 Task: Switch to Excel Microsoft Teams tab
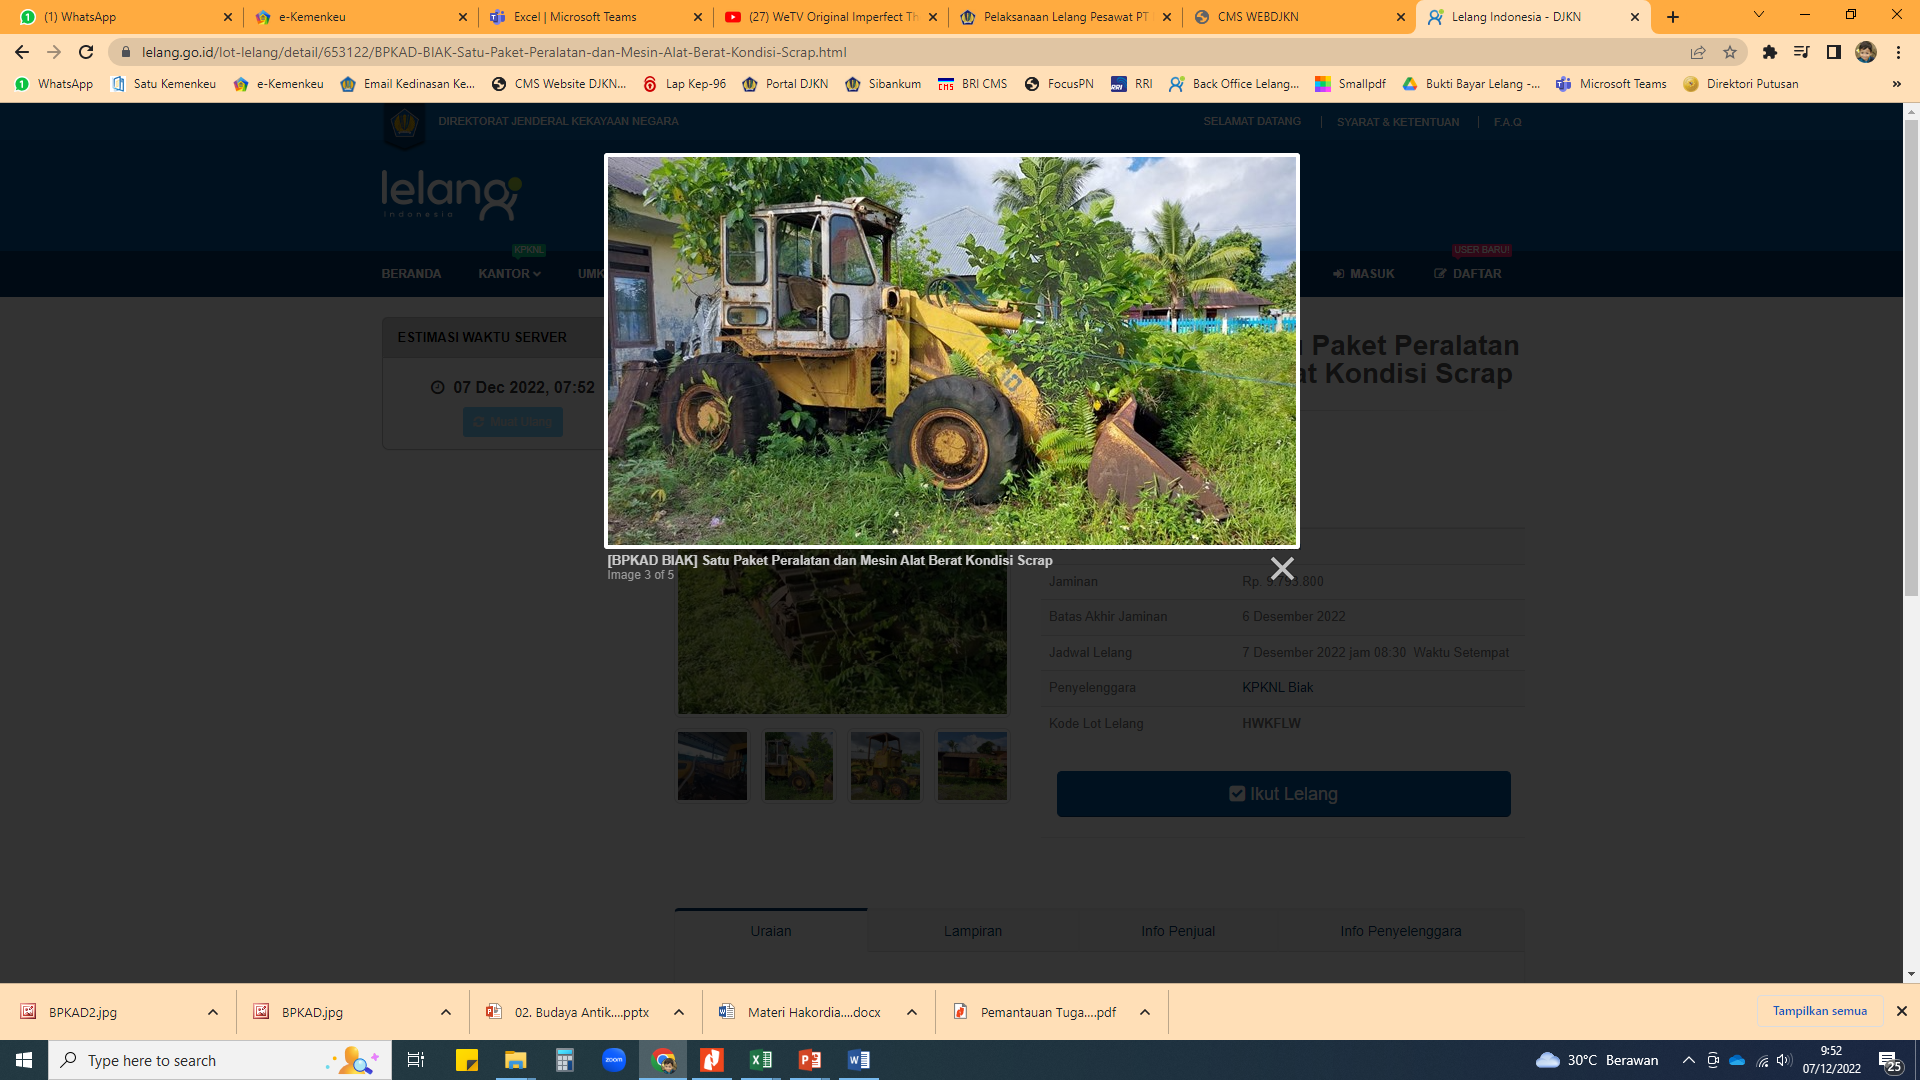click(x=574, y=17)
